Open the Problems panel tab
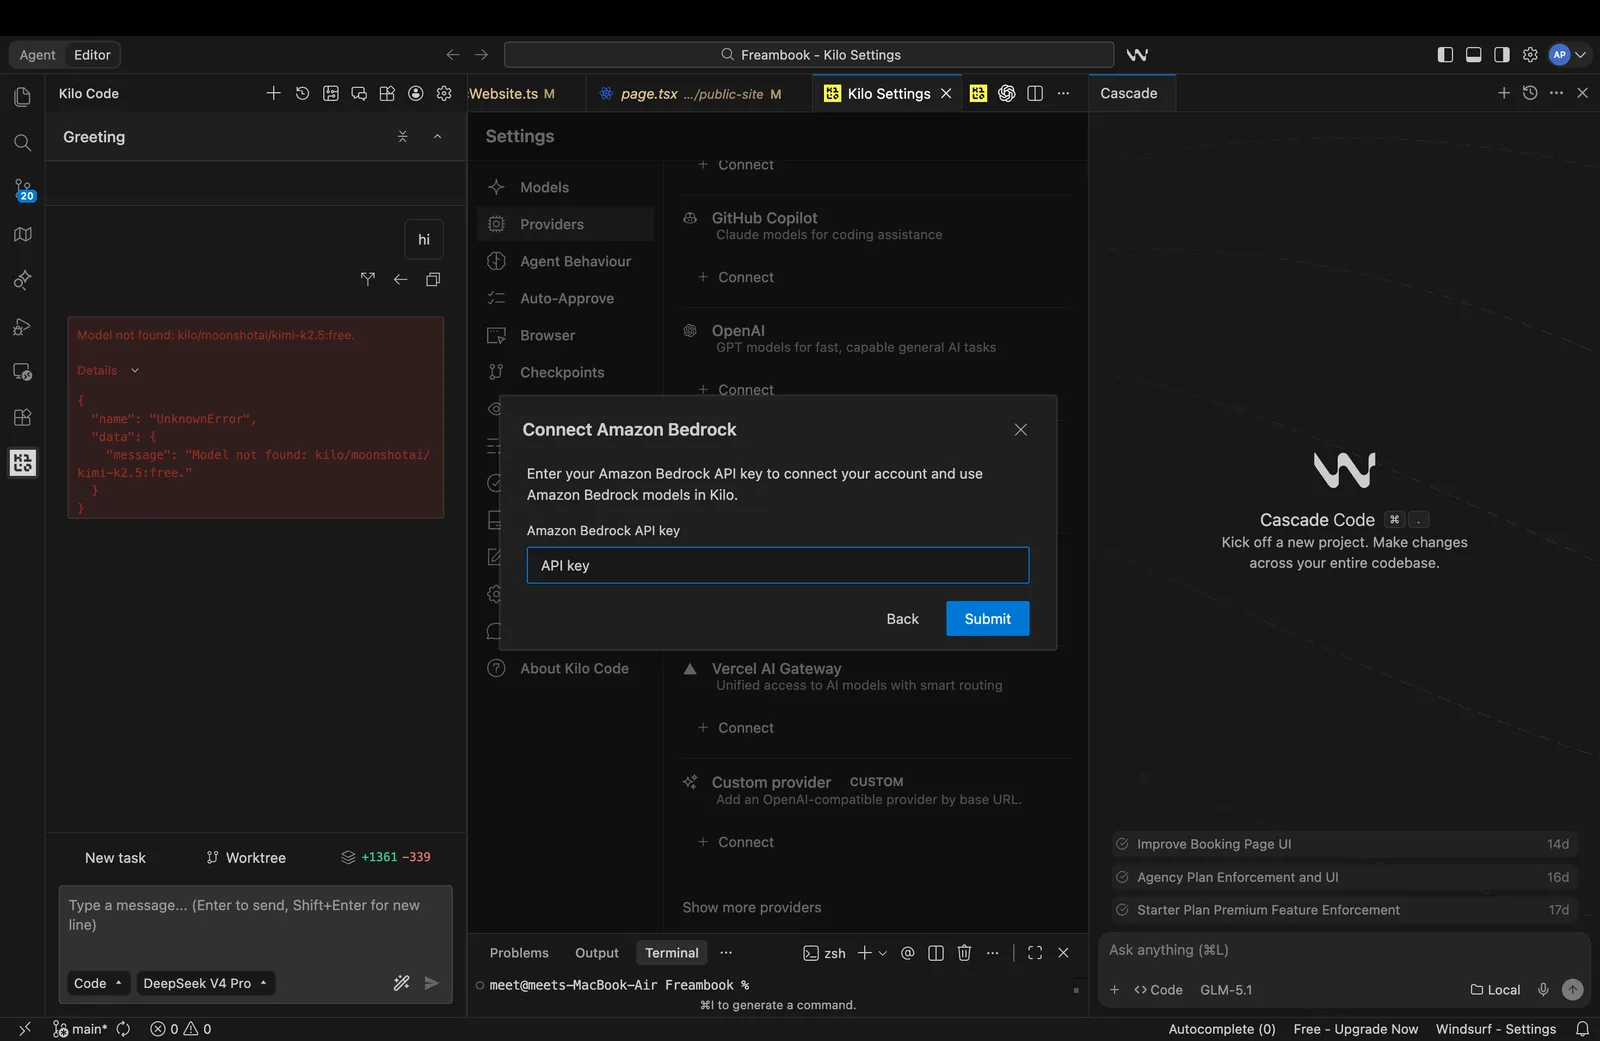This screenshot has width=1600, height=1041. point(519,953)
